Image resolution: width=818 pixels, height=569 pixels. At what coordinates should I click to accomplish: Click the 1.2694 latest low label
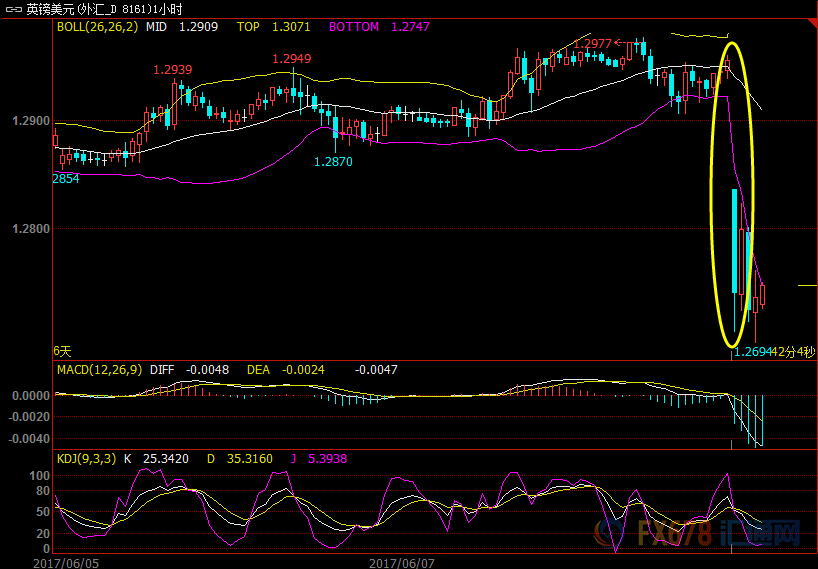coord(751,352)
